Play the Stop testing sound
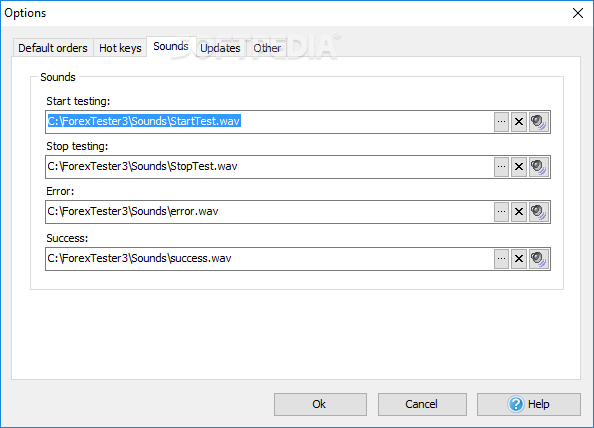 (539, 167)
